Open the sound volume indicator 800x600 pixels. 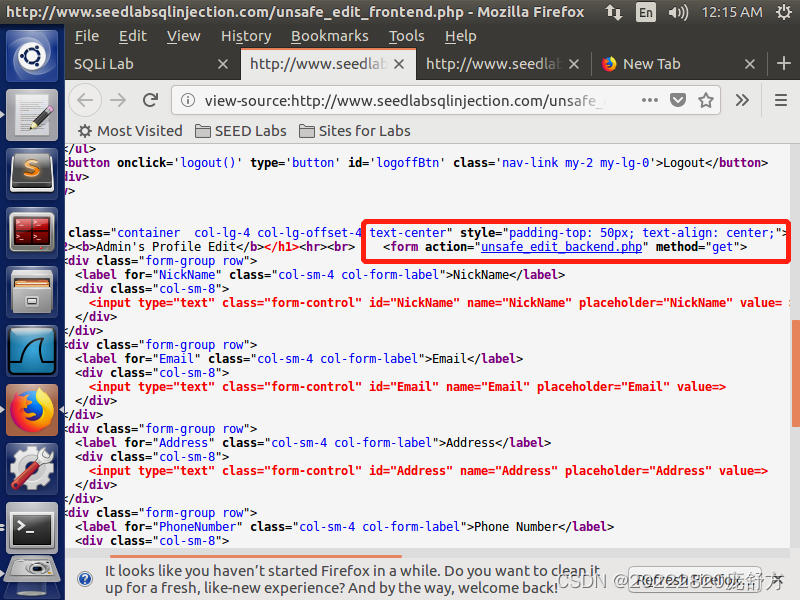tap(678, 12)
